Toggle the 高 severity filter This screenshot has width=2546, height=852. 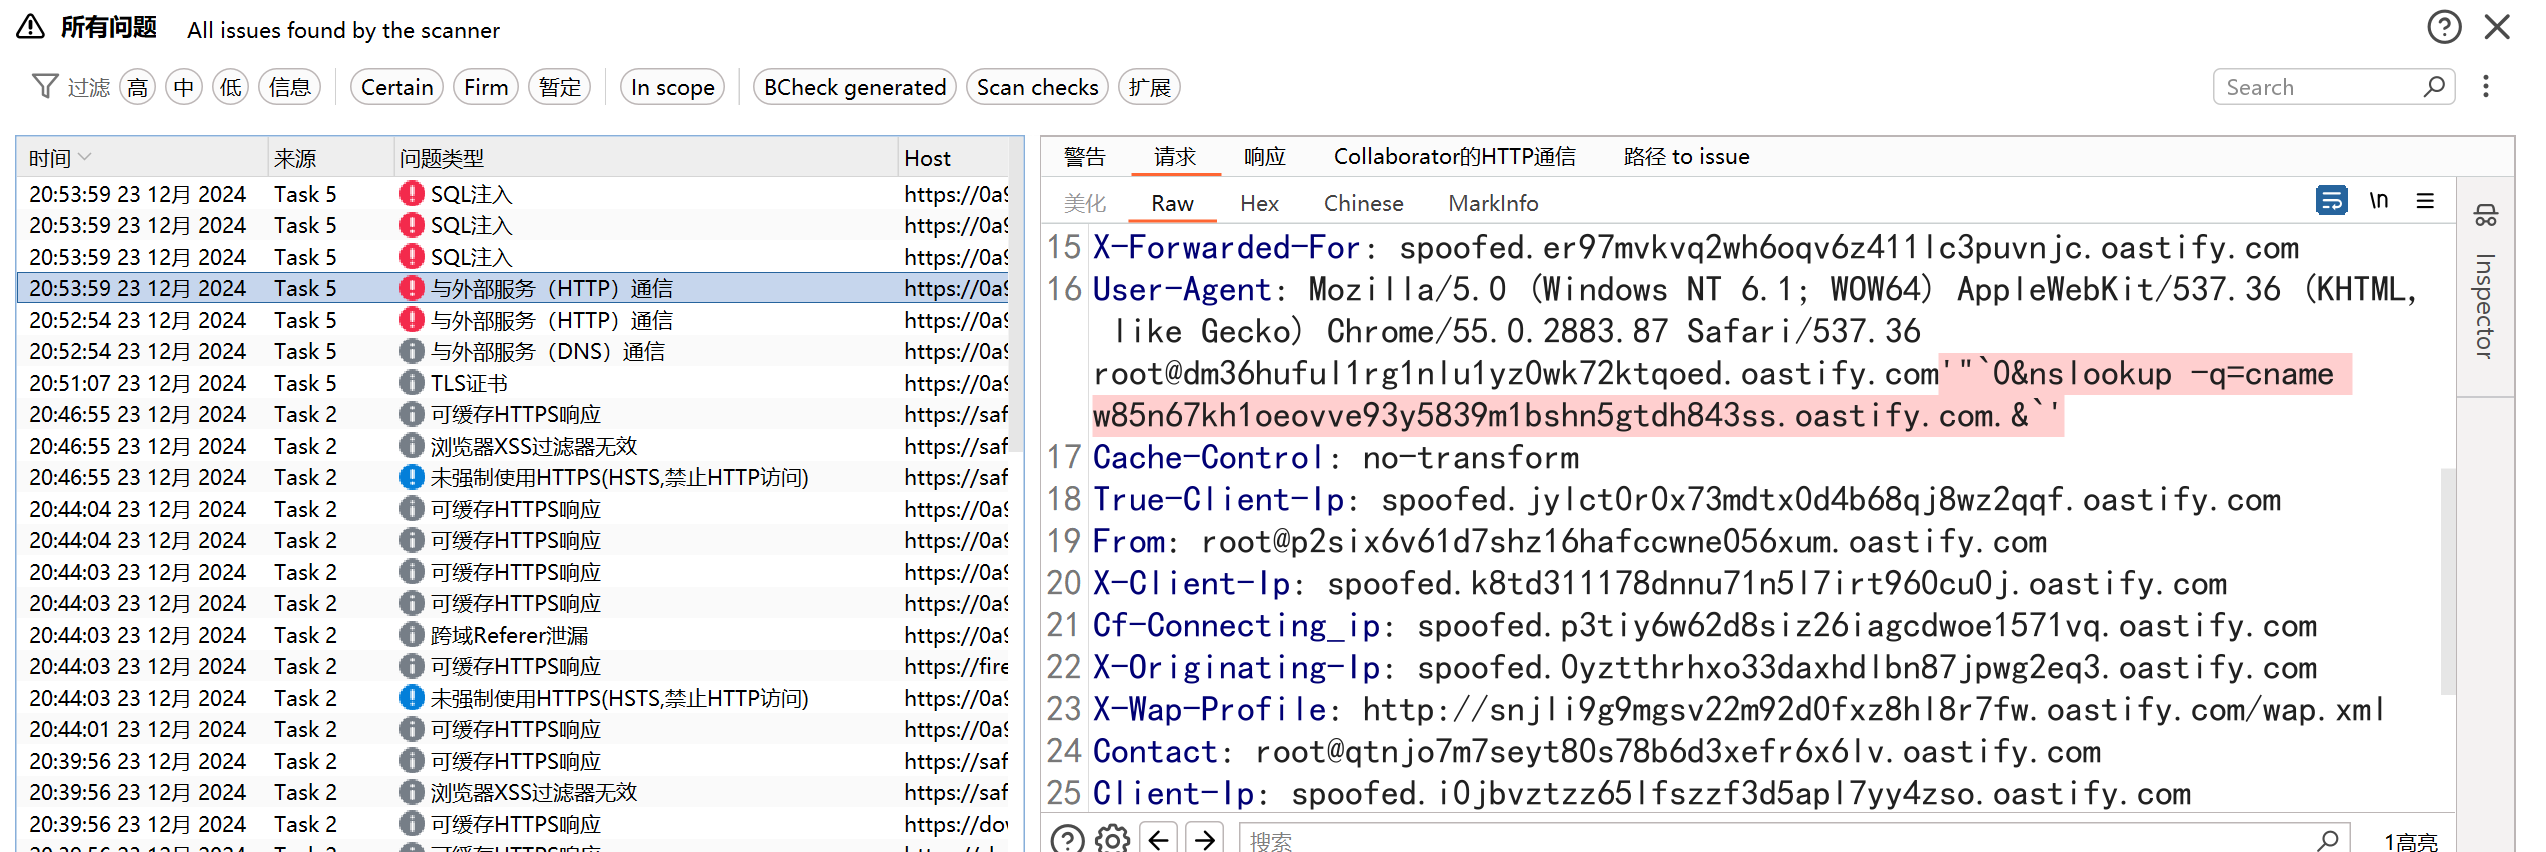[x=138, y=88]
